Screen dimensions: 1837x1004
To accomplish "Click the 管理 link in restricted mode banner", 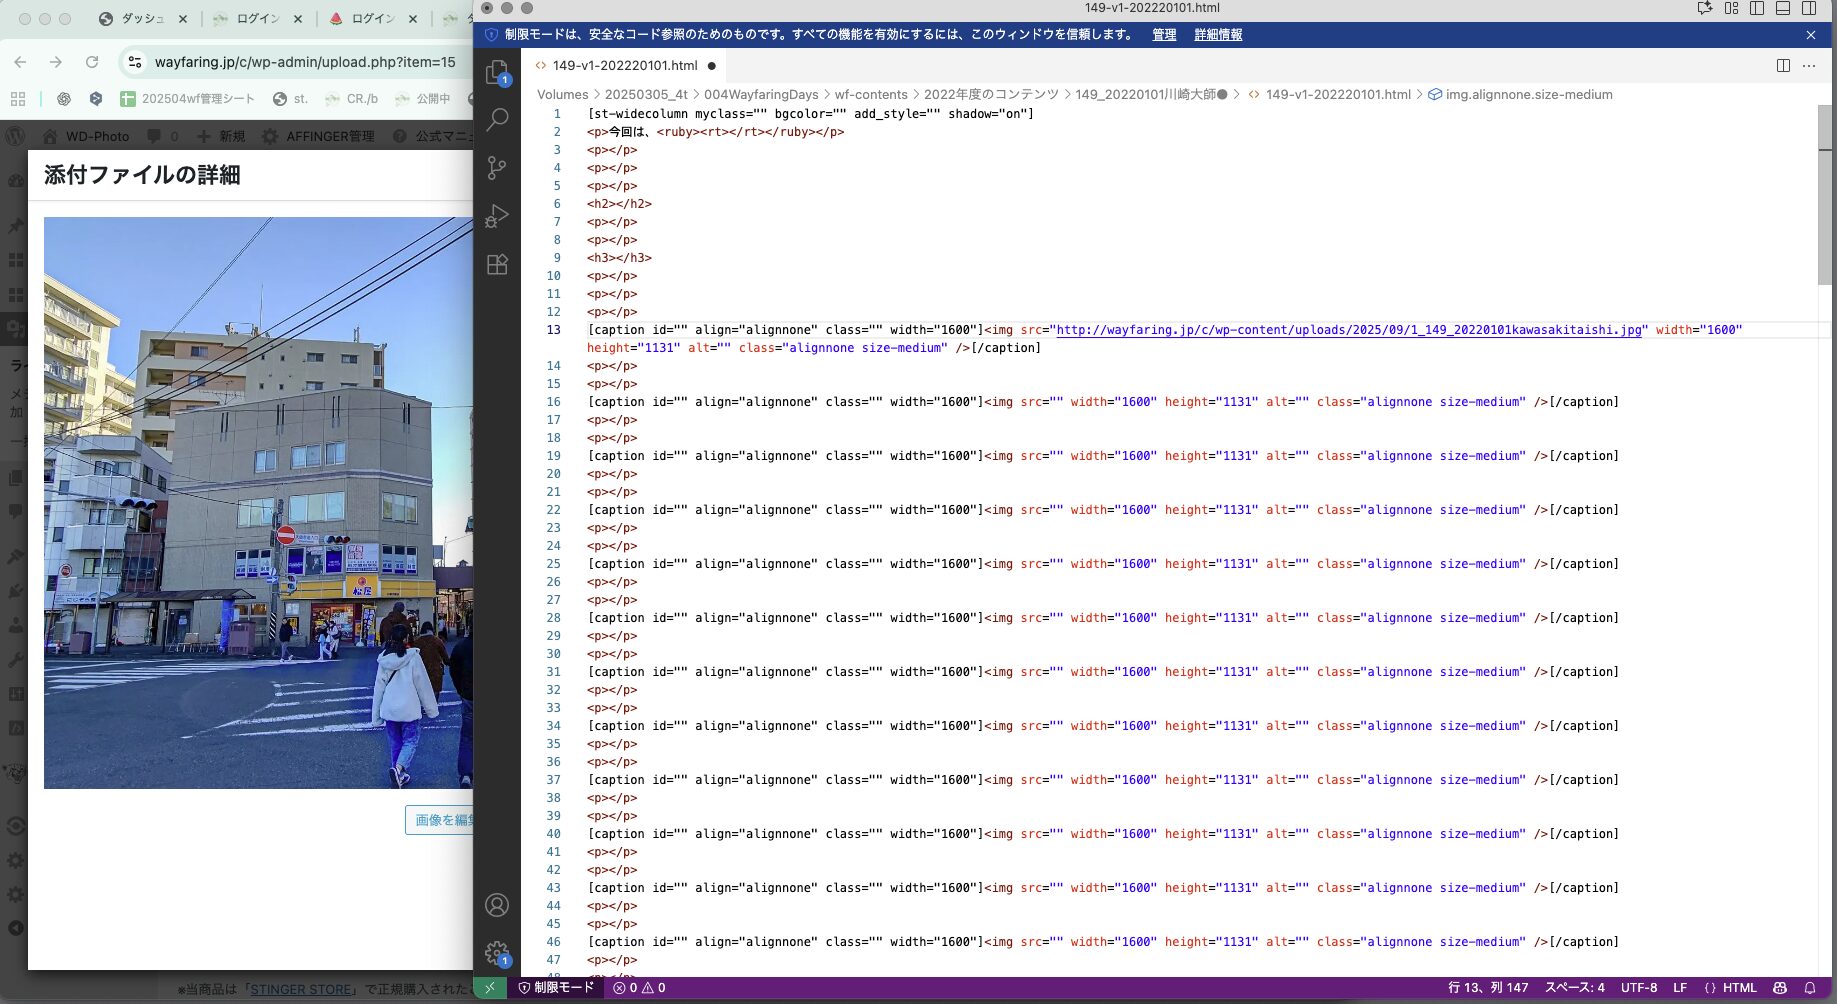I will tap(1164, 35).
